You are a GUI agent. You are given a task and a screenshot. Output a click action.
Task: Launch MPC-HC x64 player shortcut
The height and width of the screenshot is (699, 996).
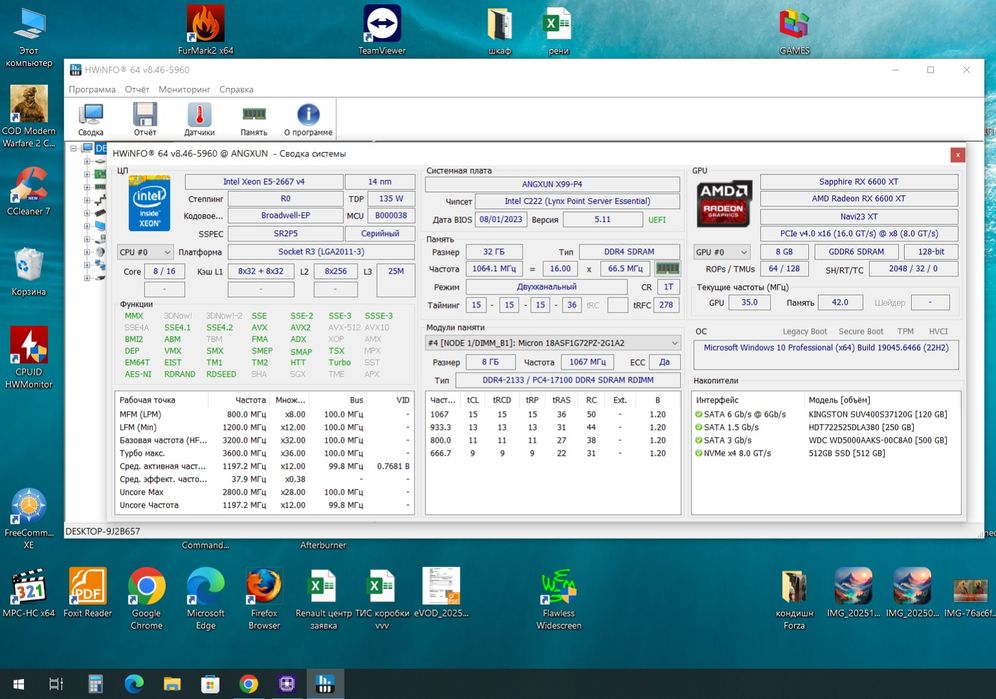(x=29, y=593)
